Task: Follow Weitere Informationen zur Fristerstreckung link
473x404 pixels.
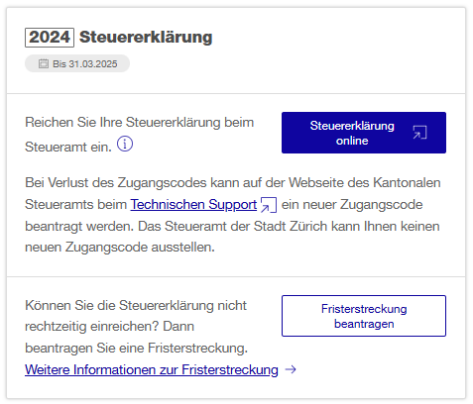Action: 152,369
